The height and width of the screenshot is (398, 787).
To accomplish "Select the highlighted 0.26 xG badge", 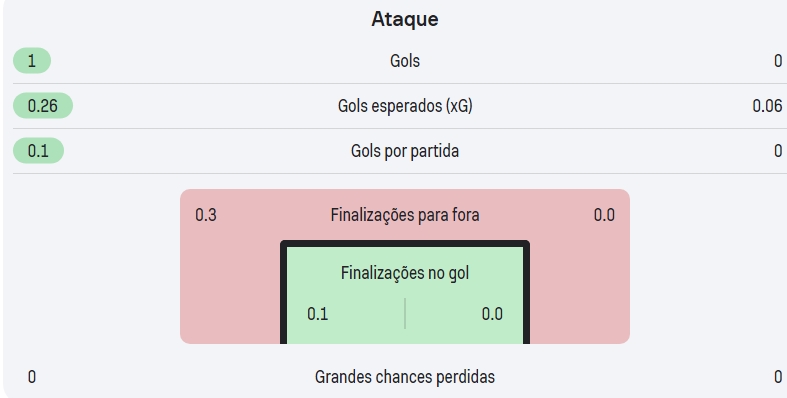I will [x=43, y=106].
